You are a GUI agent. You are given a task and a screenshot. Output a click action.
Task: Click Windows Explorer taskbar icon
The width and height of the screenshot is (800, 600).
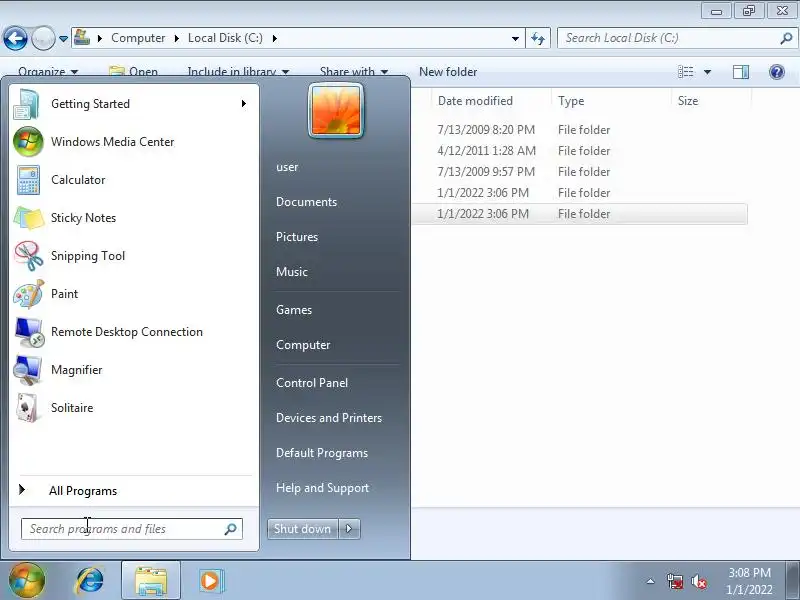[x=151, y=581]
